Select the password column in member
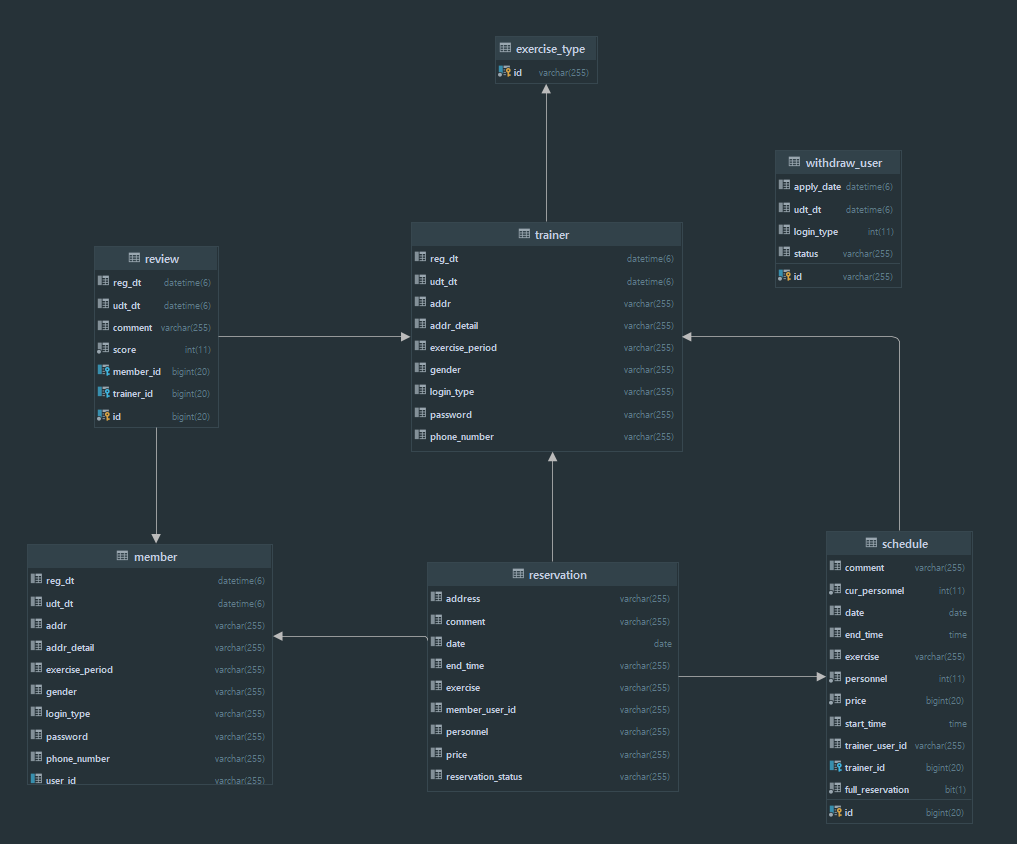1017x844 pixels. [x=67, y=736]
